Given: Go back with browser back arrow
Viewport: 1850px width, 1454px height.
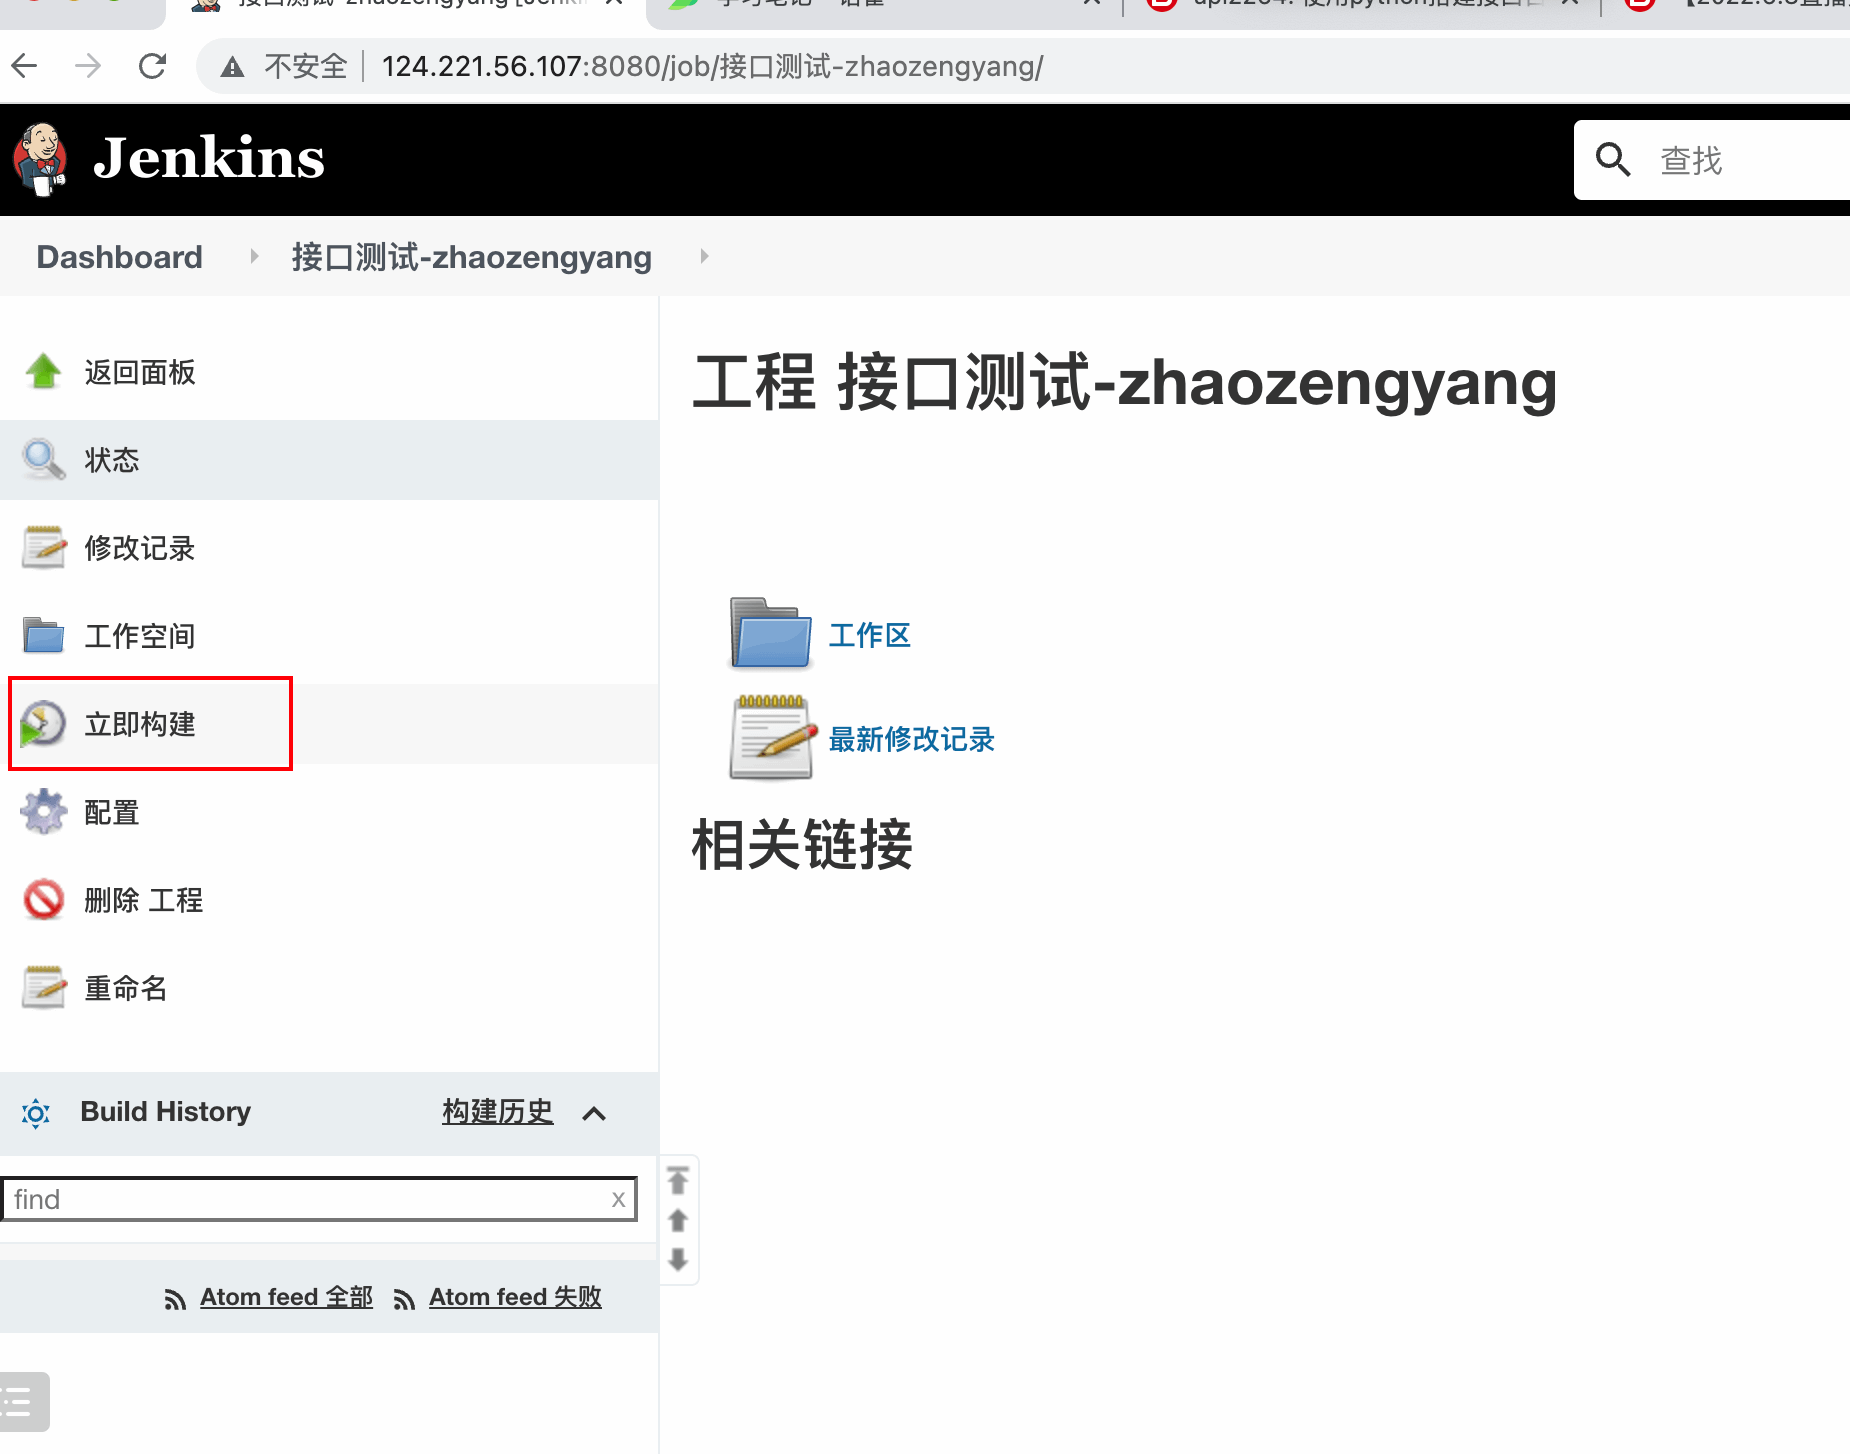Looking at the screenshot, I should pos(24,67).
